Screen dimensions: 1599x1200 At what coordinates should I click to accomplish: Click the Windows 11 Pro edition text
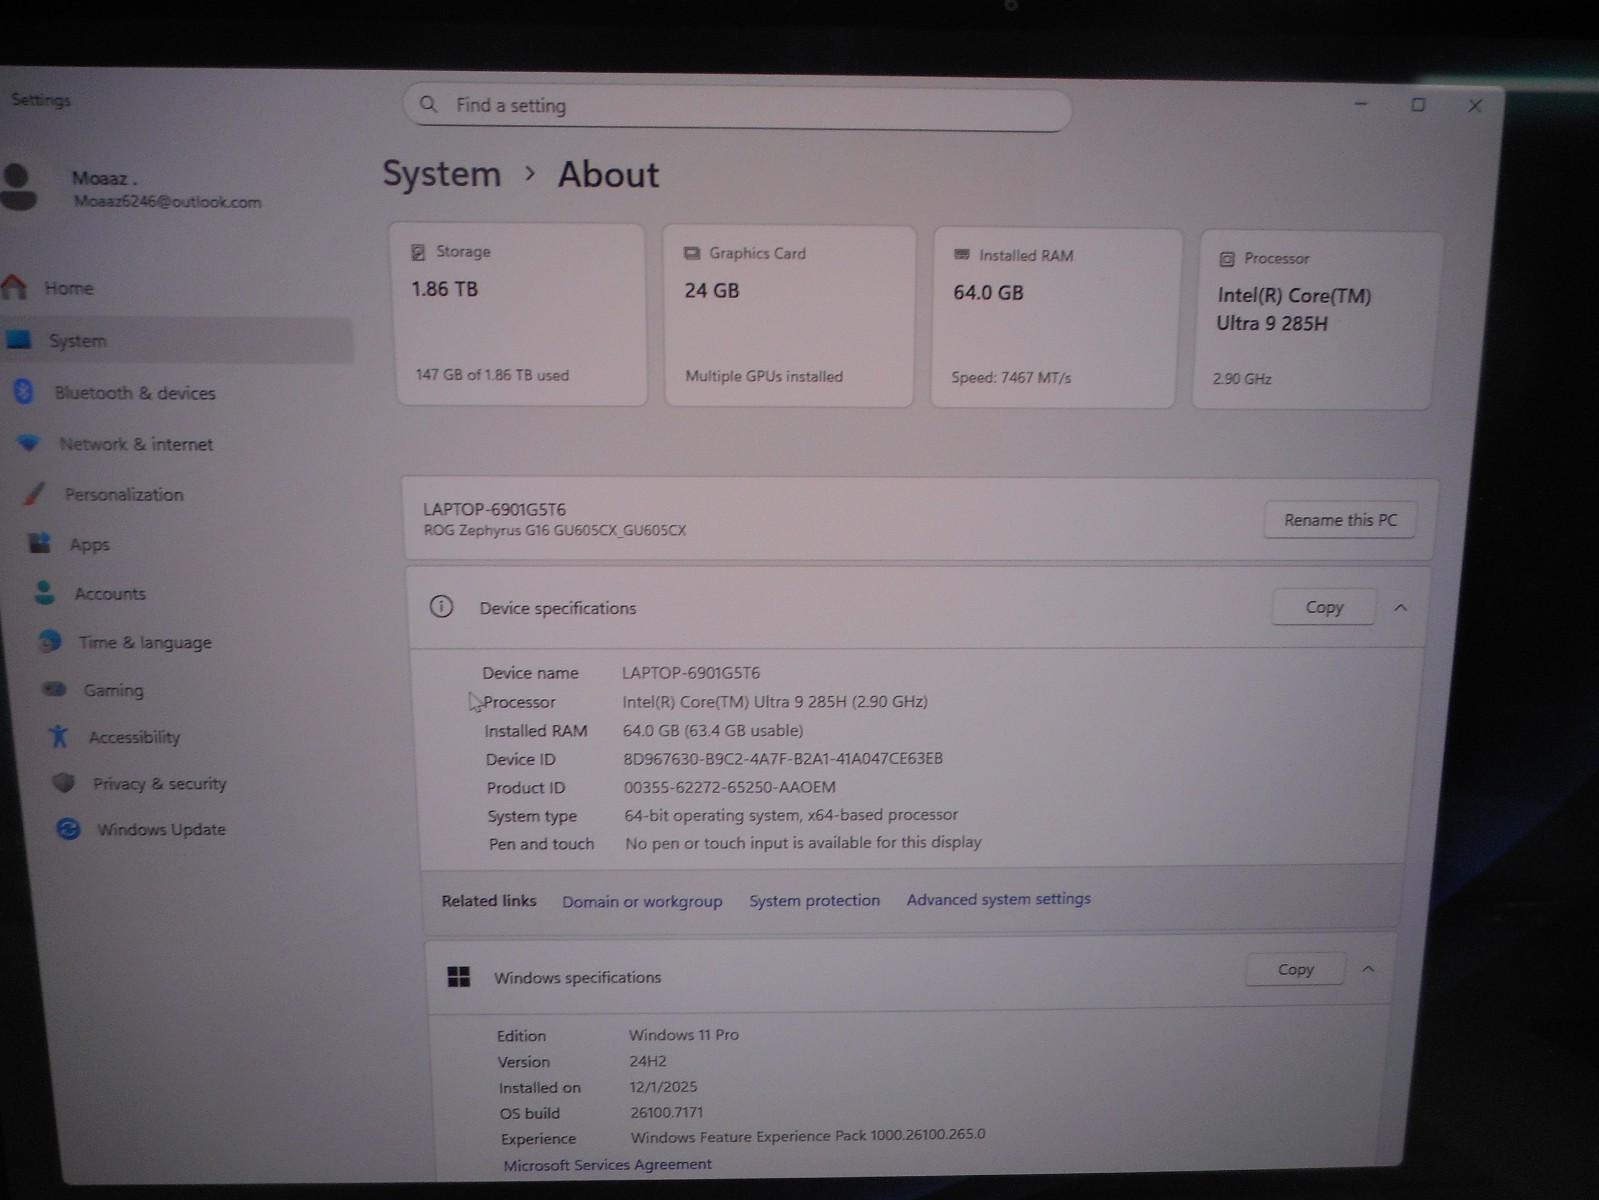pyautogui.click(x=684, y=1035)
